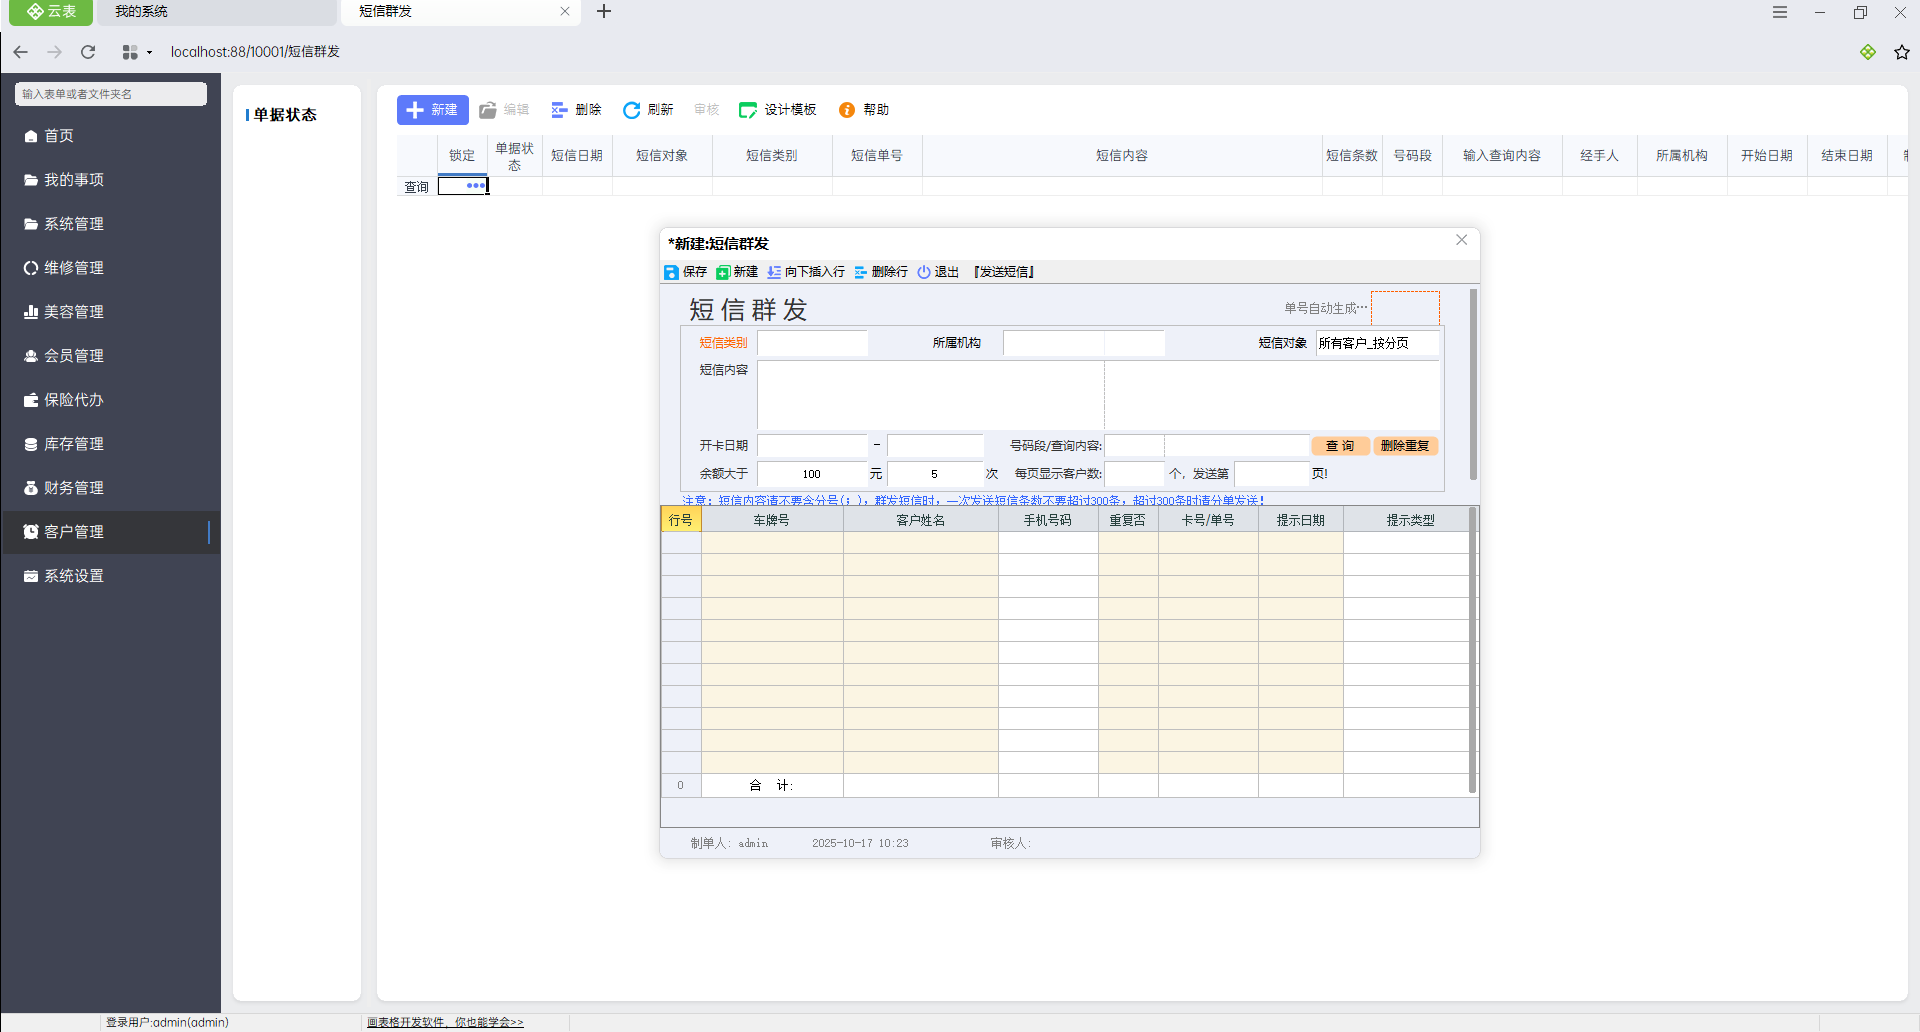Click the help info icon
The height and width of the screenshot is (1032, 1920).
(x=847, y=110)
